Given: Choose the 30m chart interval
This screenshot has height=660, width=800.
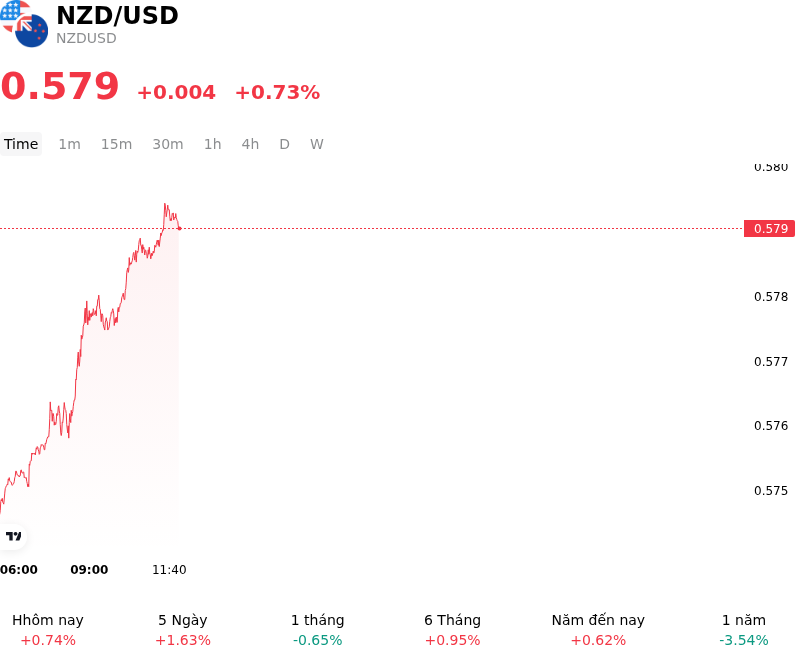Looking at the screenshot, I should (x=168, y=144).
